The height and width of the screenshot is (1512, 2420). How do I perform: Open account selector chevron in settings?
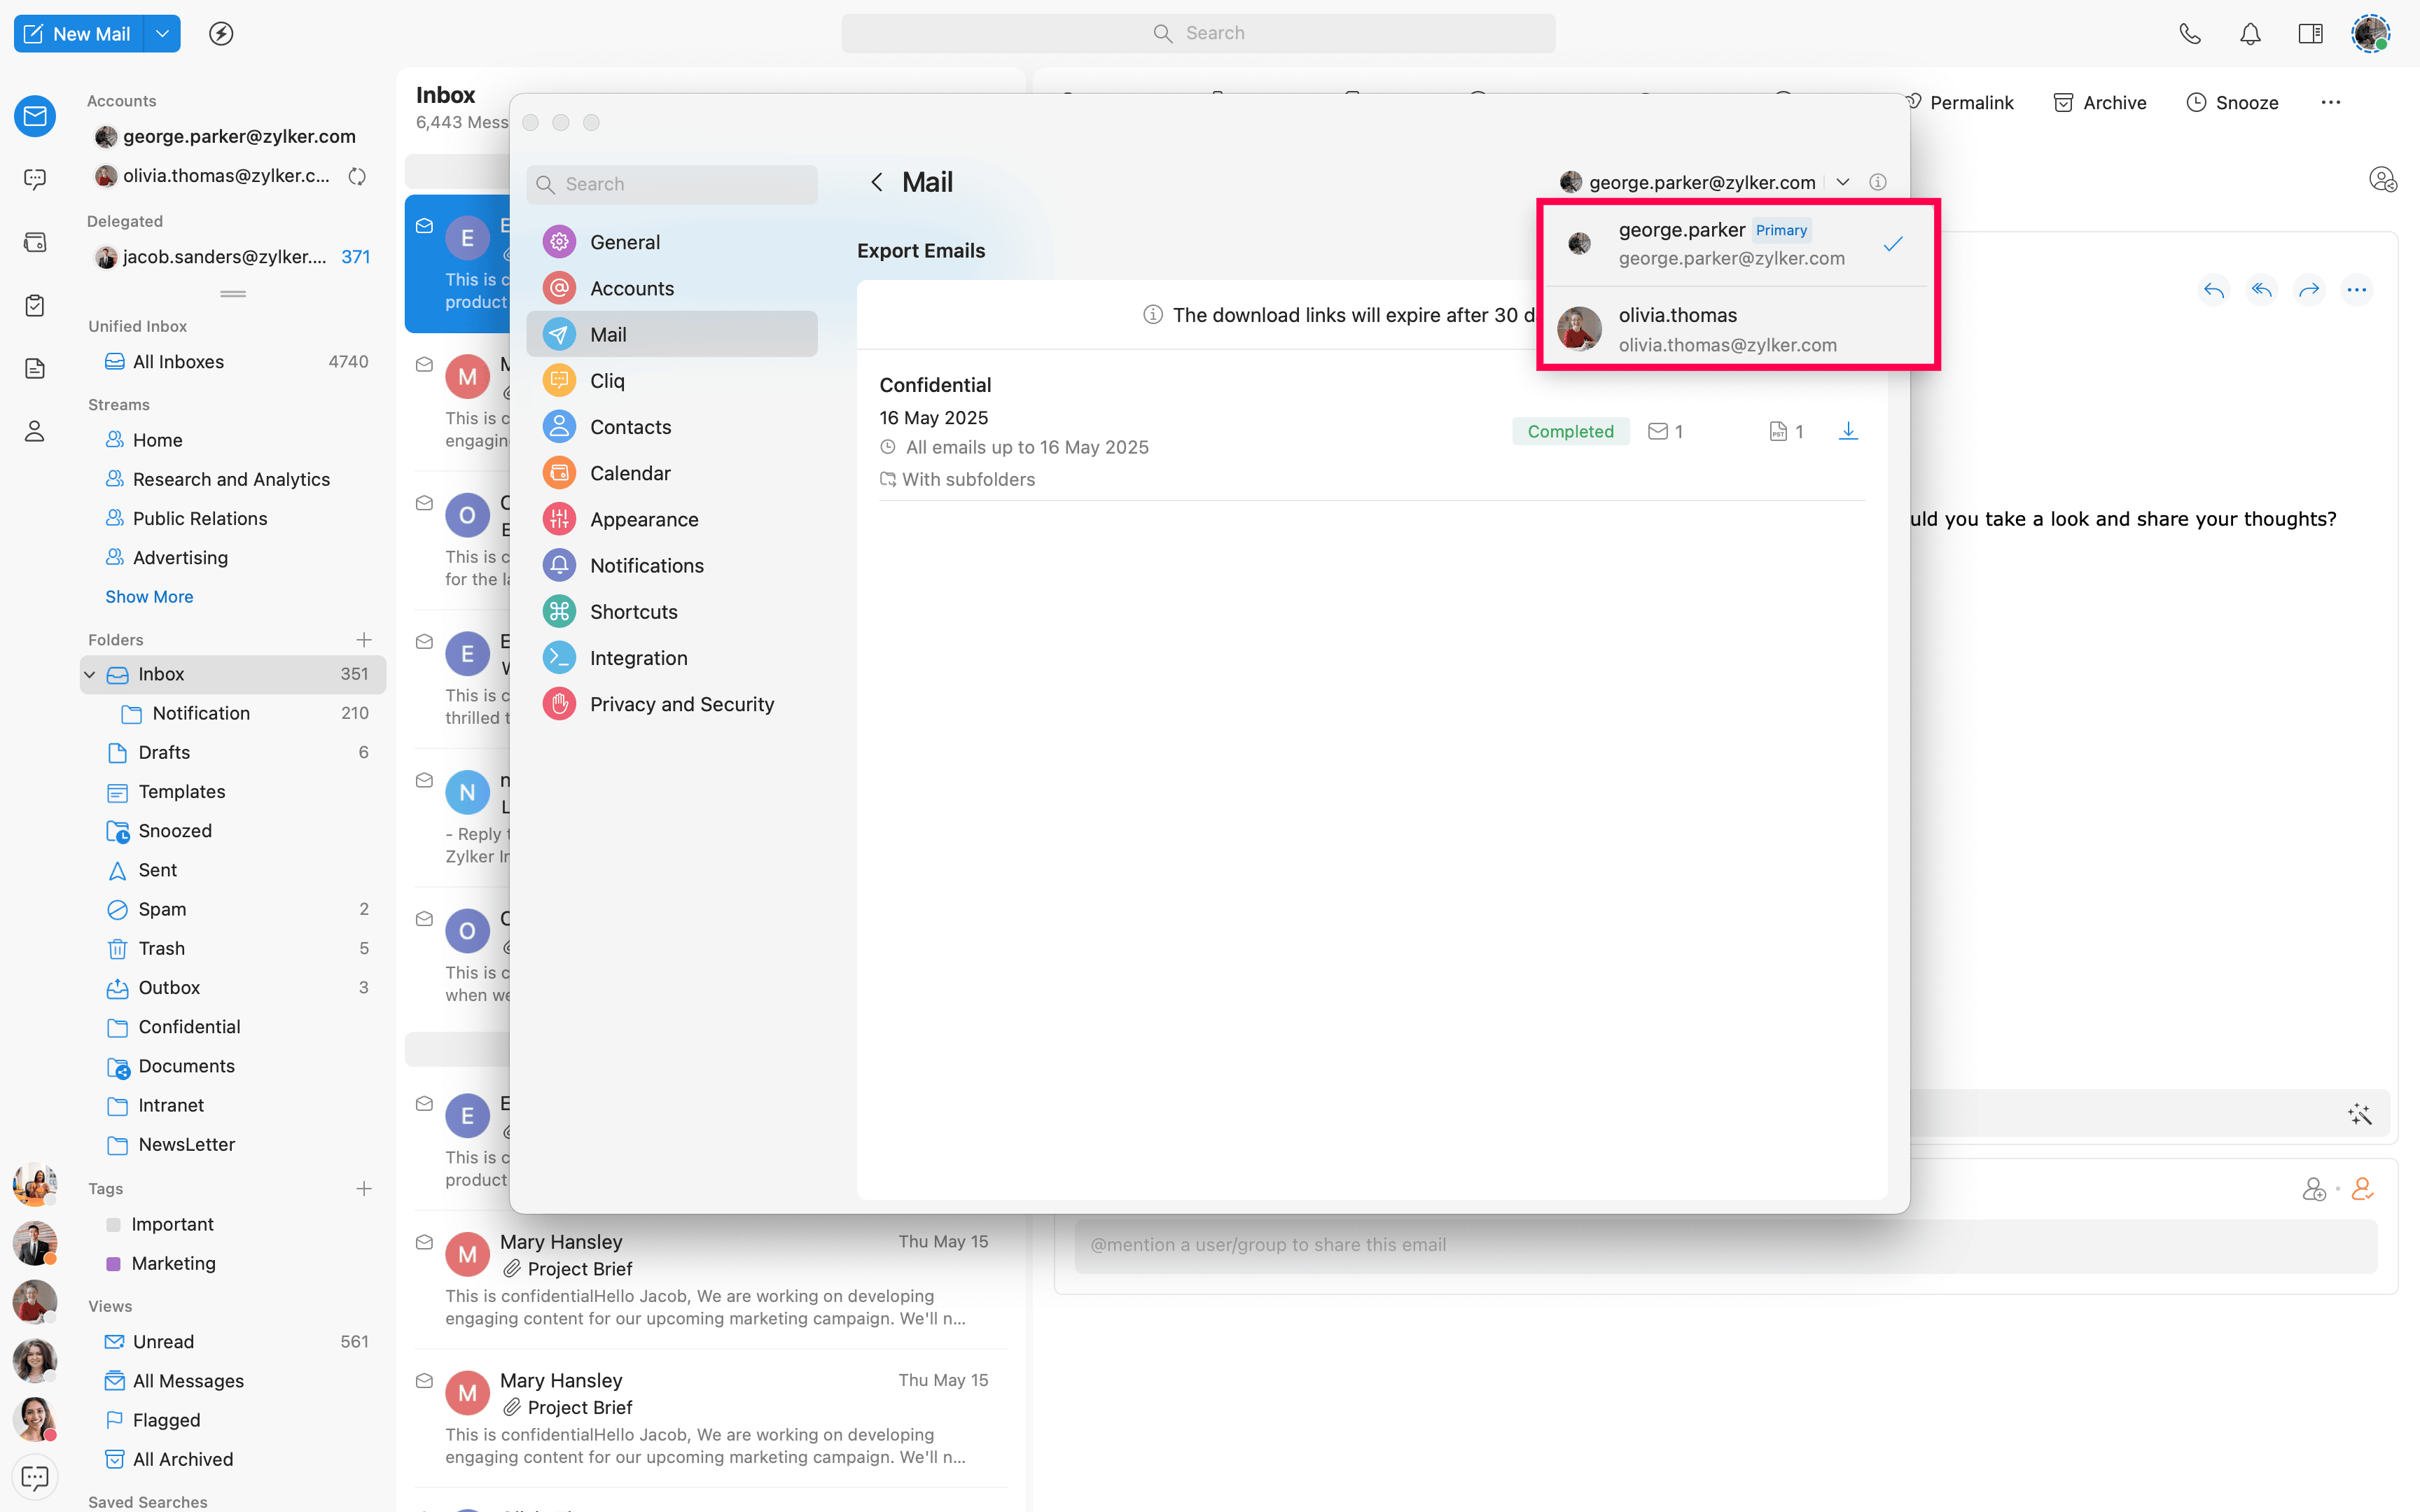(x=1842, y=182)
